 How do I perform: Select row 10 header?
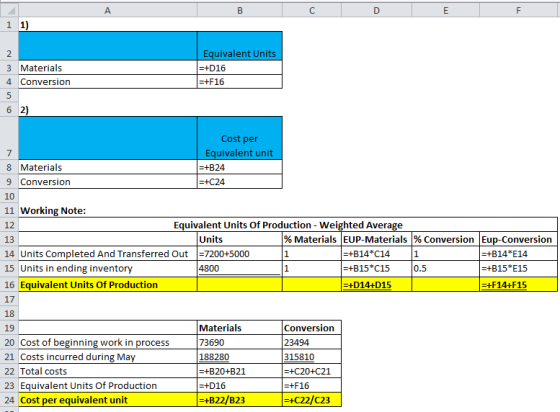click(9, 196)
